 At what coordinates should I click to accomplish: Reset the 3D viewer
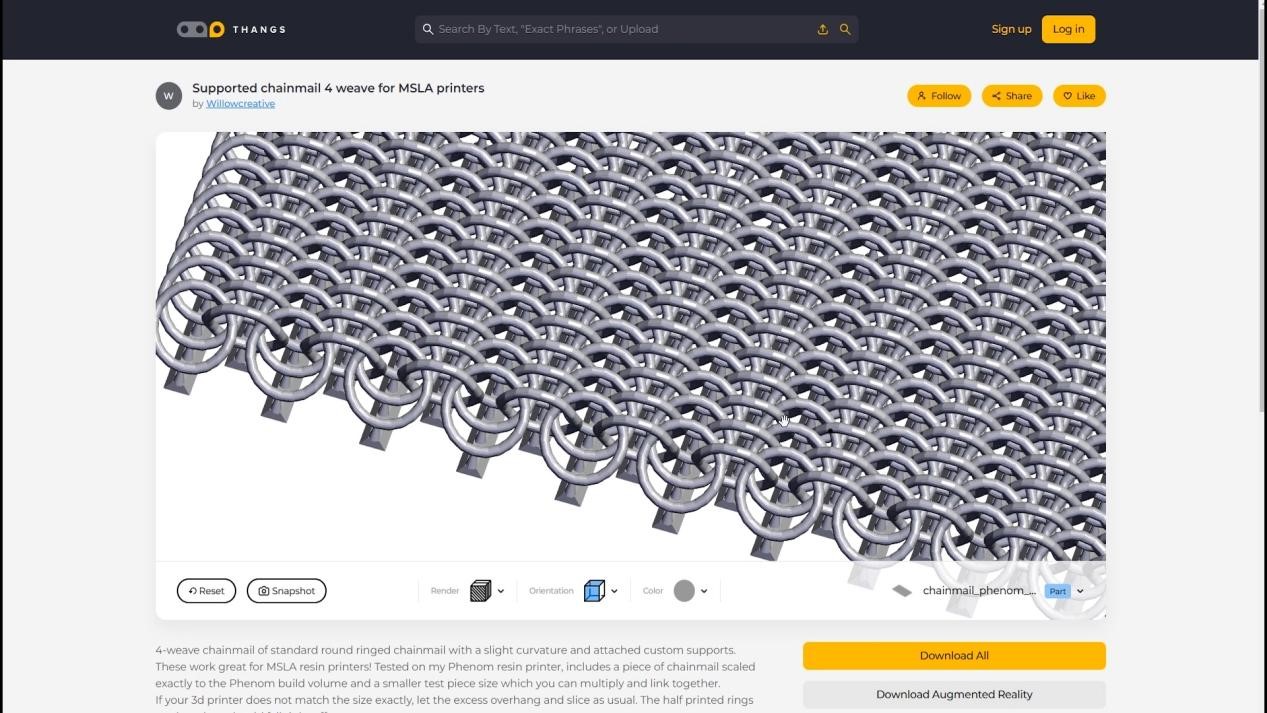pos(206,591)
